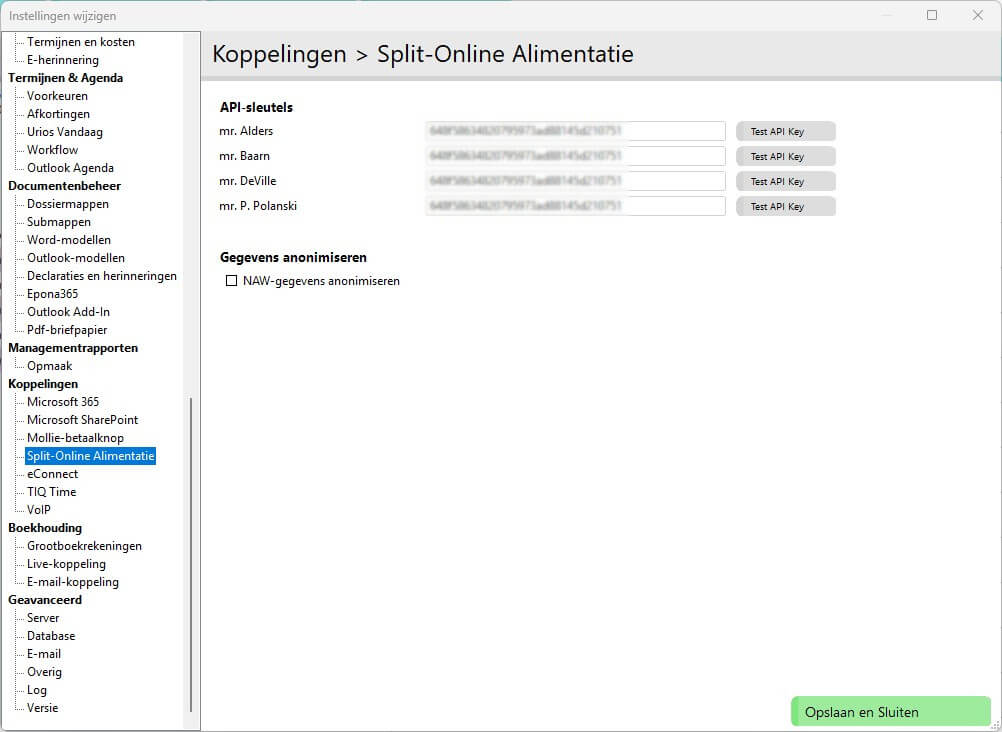Select Outlook-modellen item

[x=75, y=258]
